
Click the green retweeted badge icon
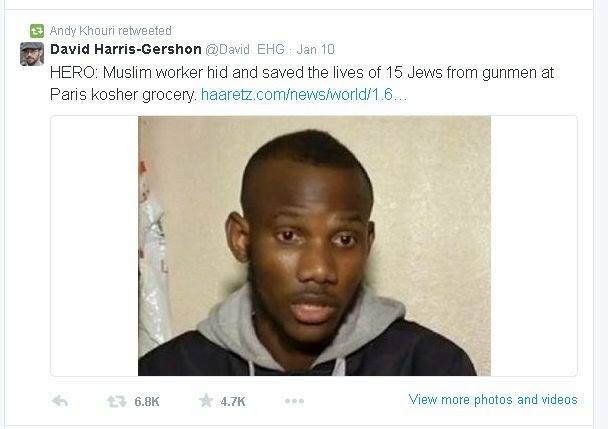click(37, 31)
